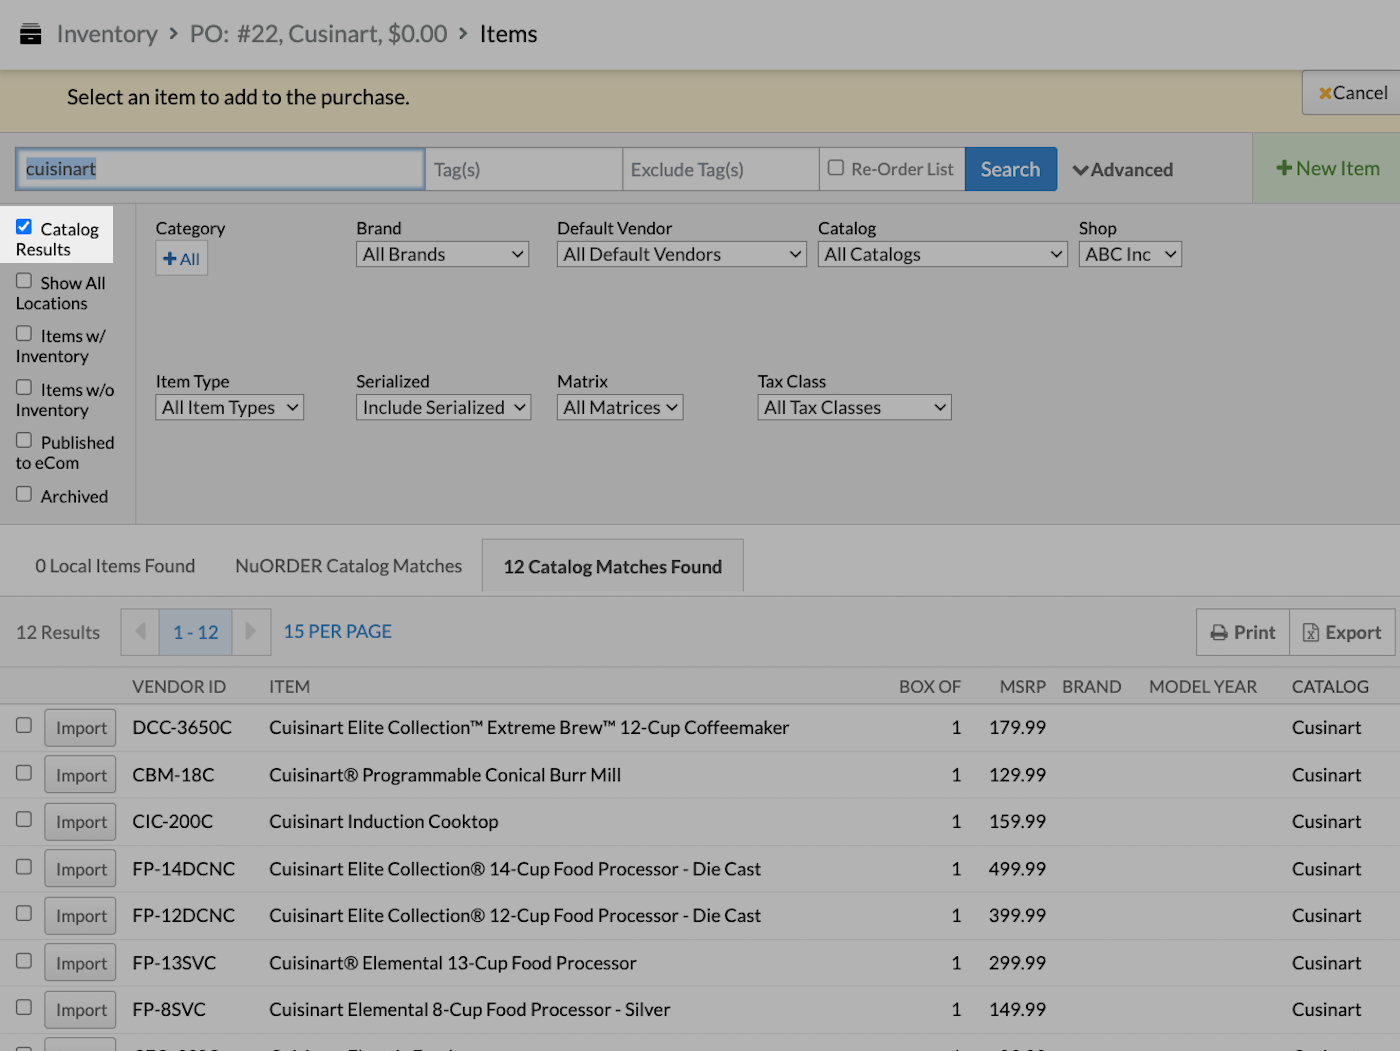Click the green New Item plus button
Image resolution: width=1400 pixels, height=1051 pixels.
(1283, 168)
